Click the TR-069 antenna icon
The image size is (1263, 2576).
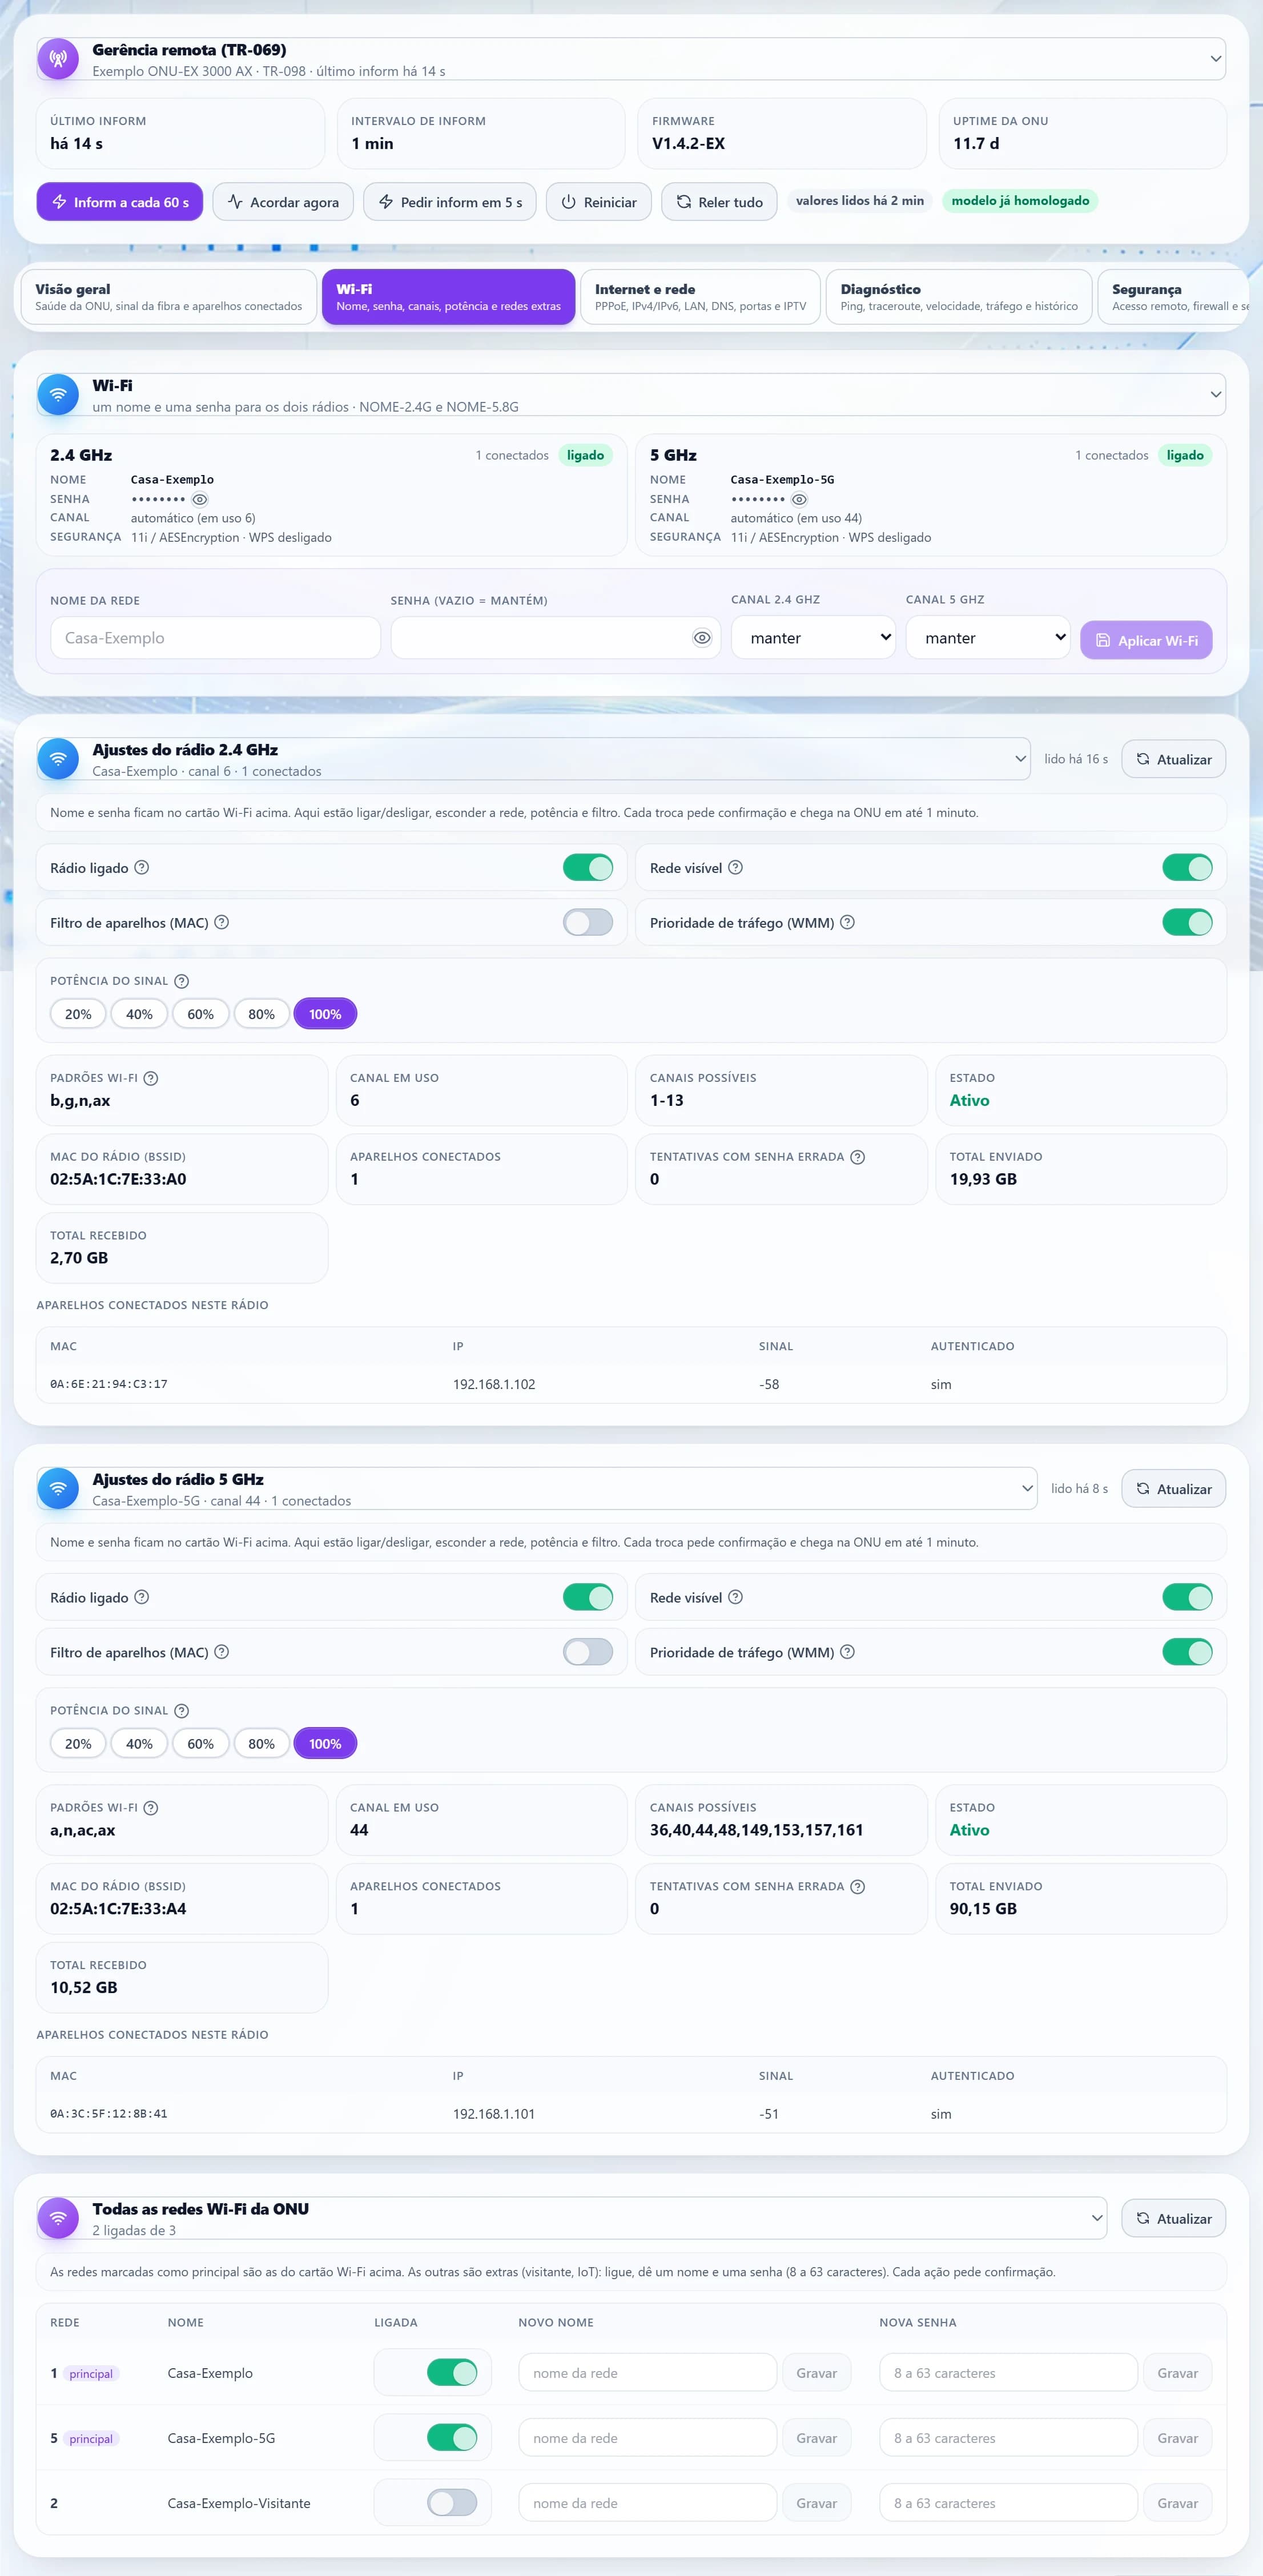coord(58,59)
